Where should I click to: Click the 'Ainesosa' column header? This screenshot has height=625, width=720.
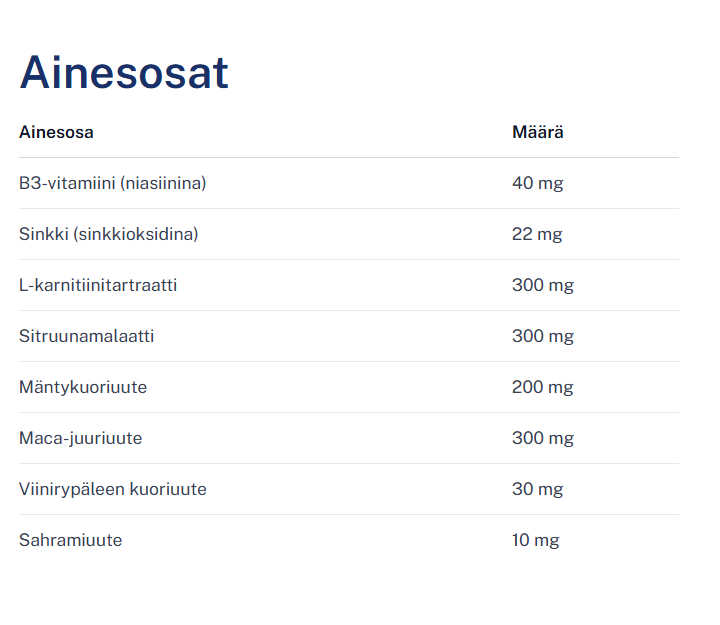coord(56,132)
